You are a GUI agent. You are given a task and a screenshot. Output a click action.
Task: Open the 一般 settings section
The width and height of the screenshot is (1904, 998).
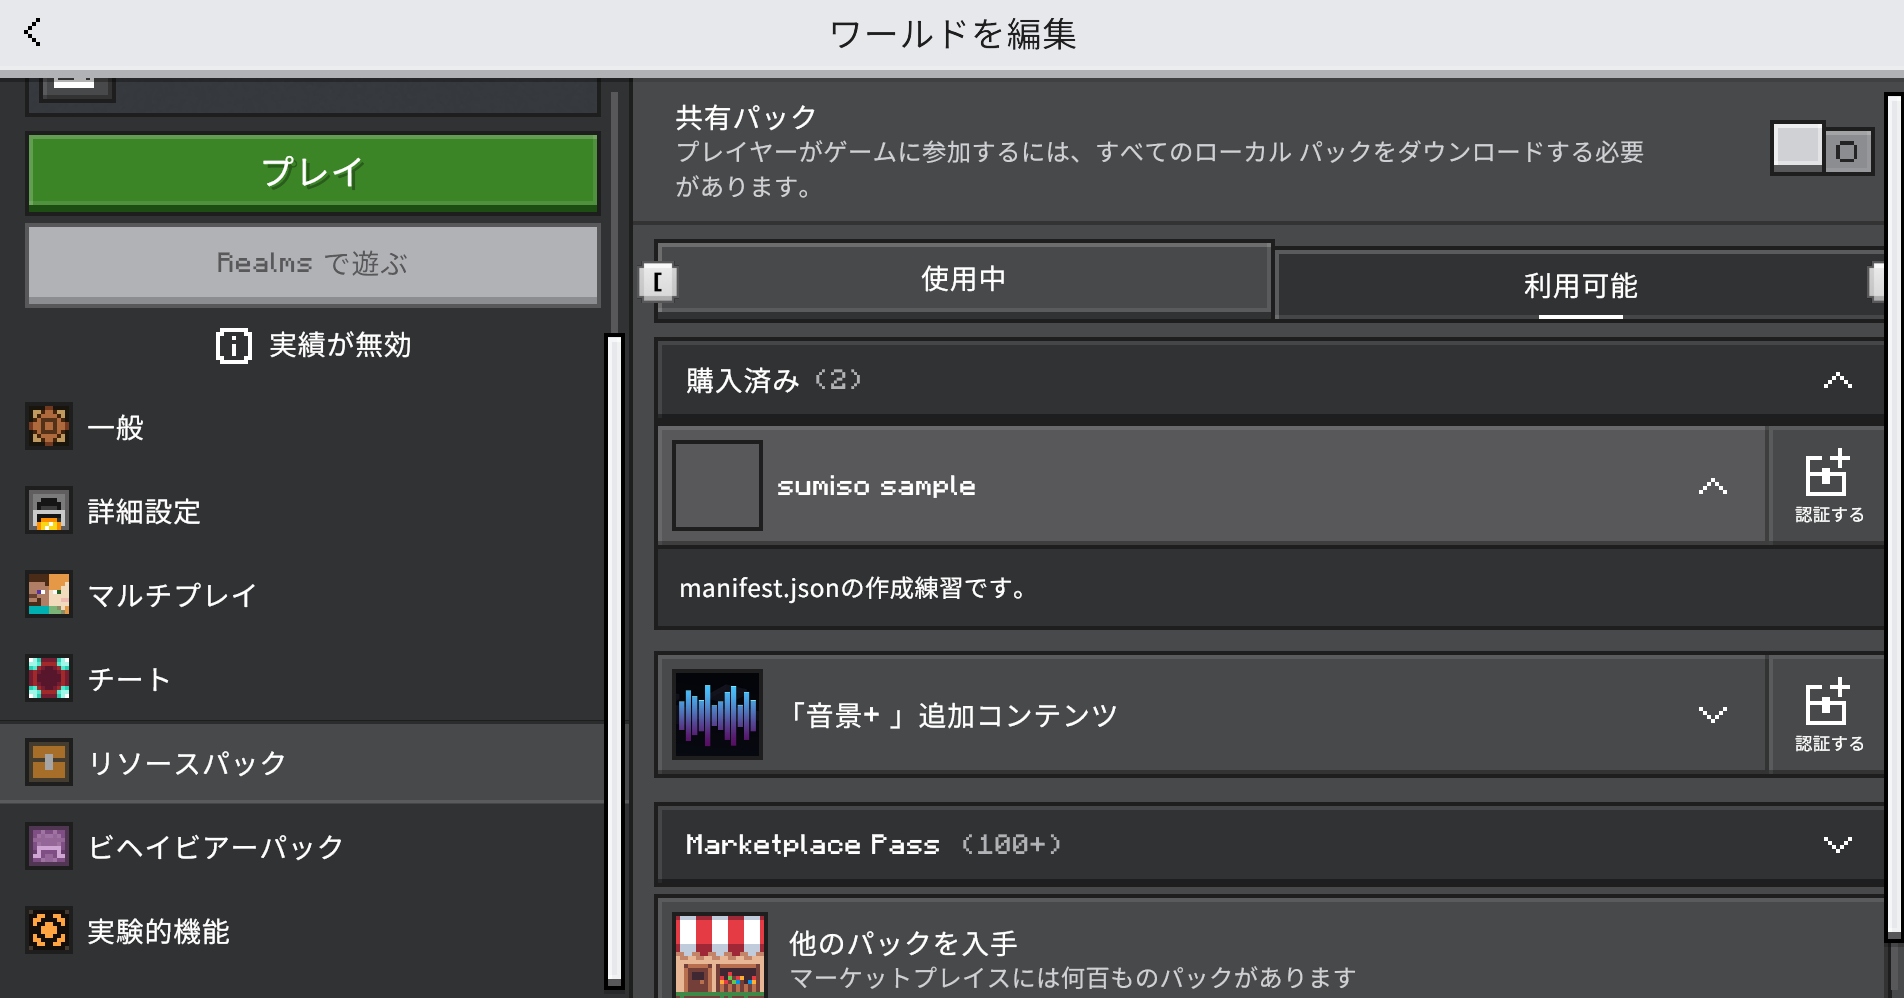(48, 427)
